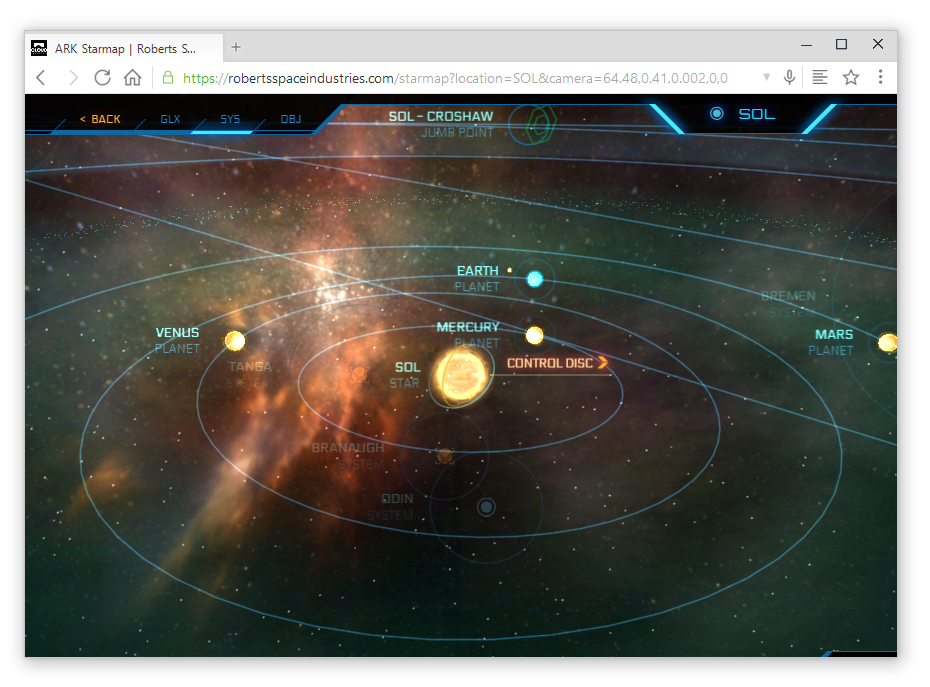Bookmark page with the star icon

tap(851, 77)
